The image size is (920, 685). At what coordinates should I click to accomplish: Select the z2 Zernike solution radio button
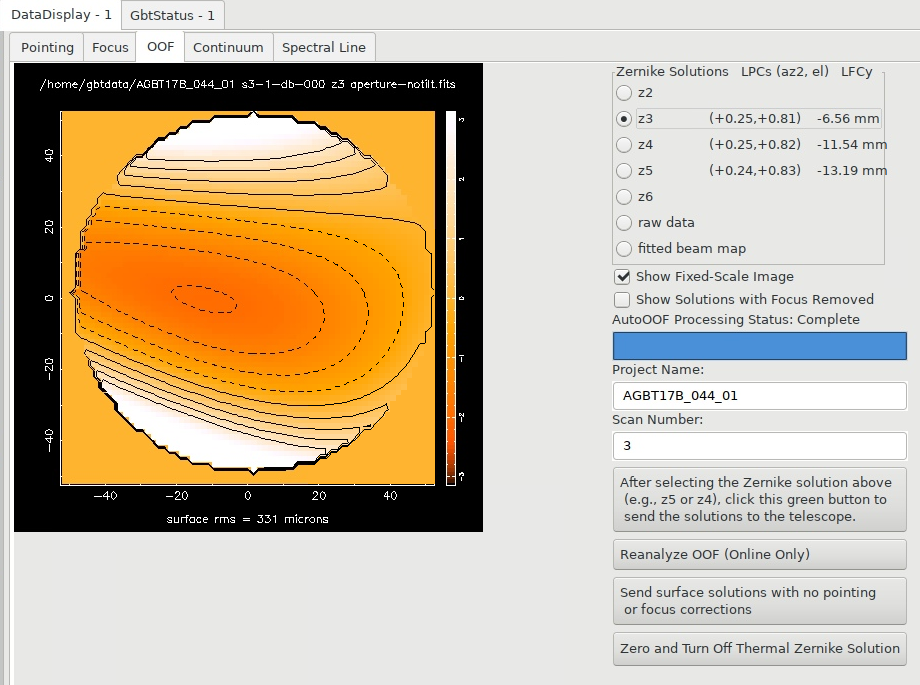pos(624,93)
